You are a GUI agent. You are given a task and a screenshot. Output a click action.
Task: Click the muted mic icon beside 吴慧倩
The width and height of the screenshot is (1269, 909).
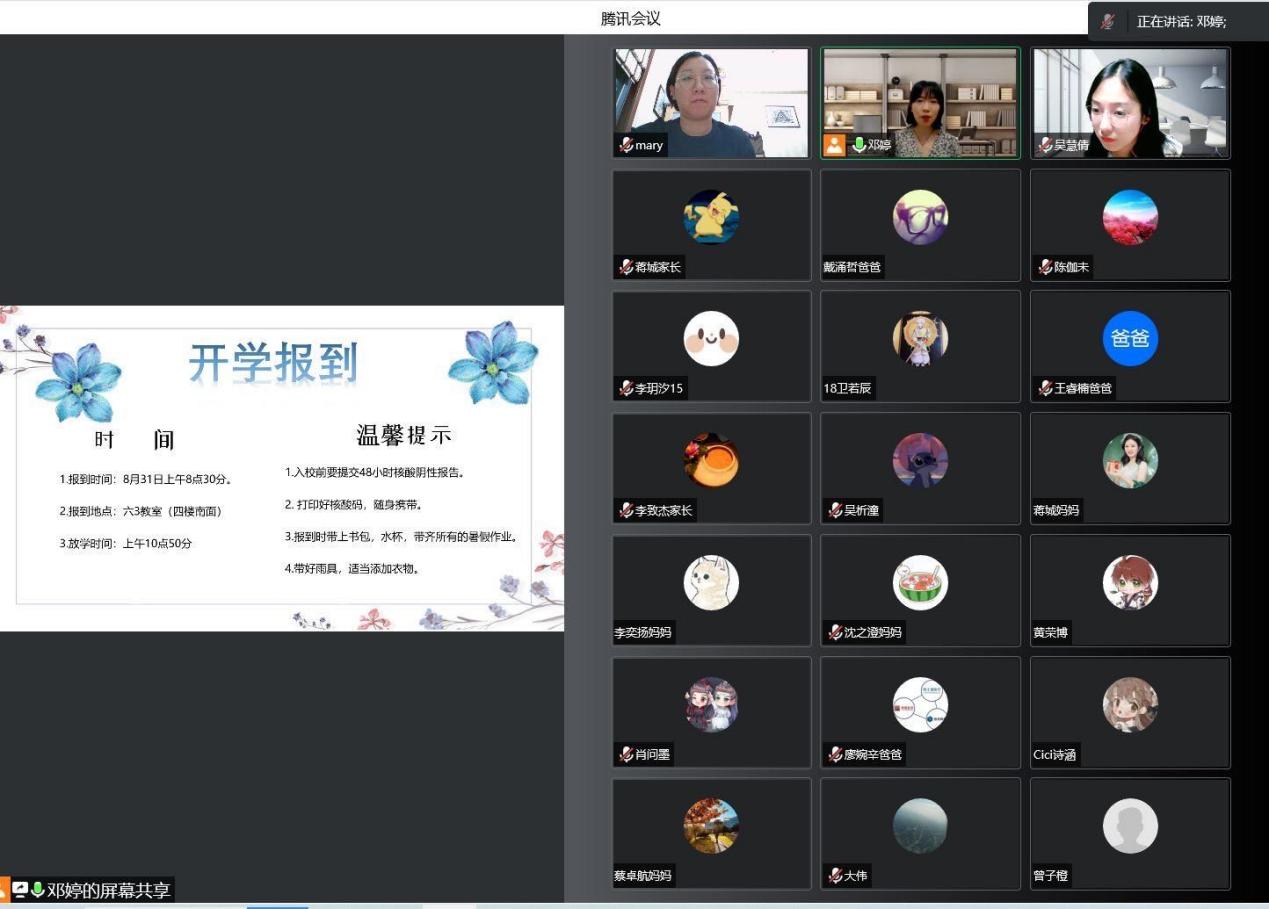coord(1045,146)
